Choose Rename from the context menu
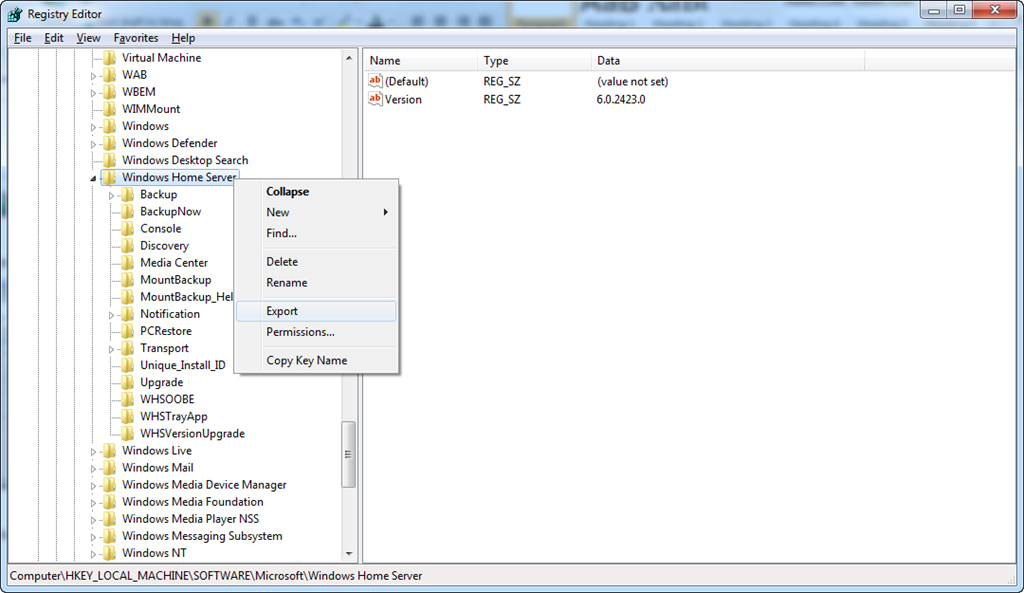1024x593 pixels. (316, 282)
